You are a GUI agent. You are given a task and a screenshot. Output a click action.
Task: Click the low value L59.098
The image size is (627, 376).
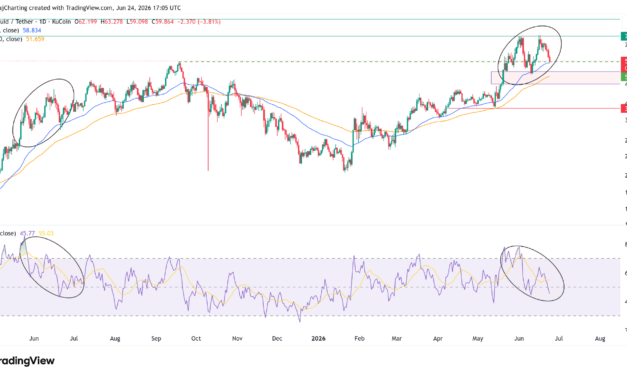point(137,22)
